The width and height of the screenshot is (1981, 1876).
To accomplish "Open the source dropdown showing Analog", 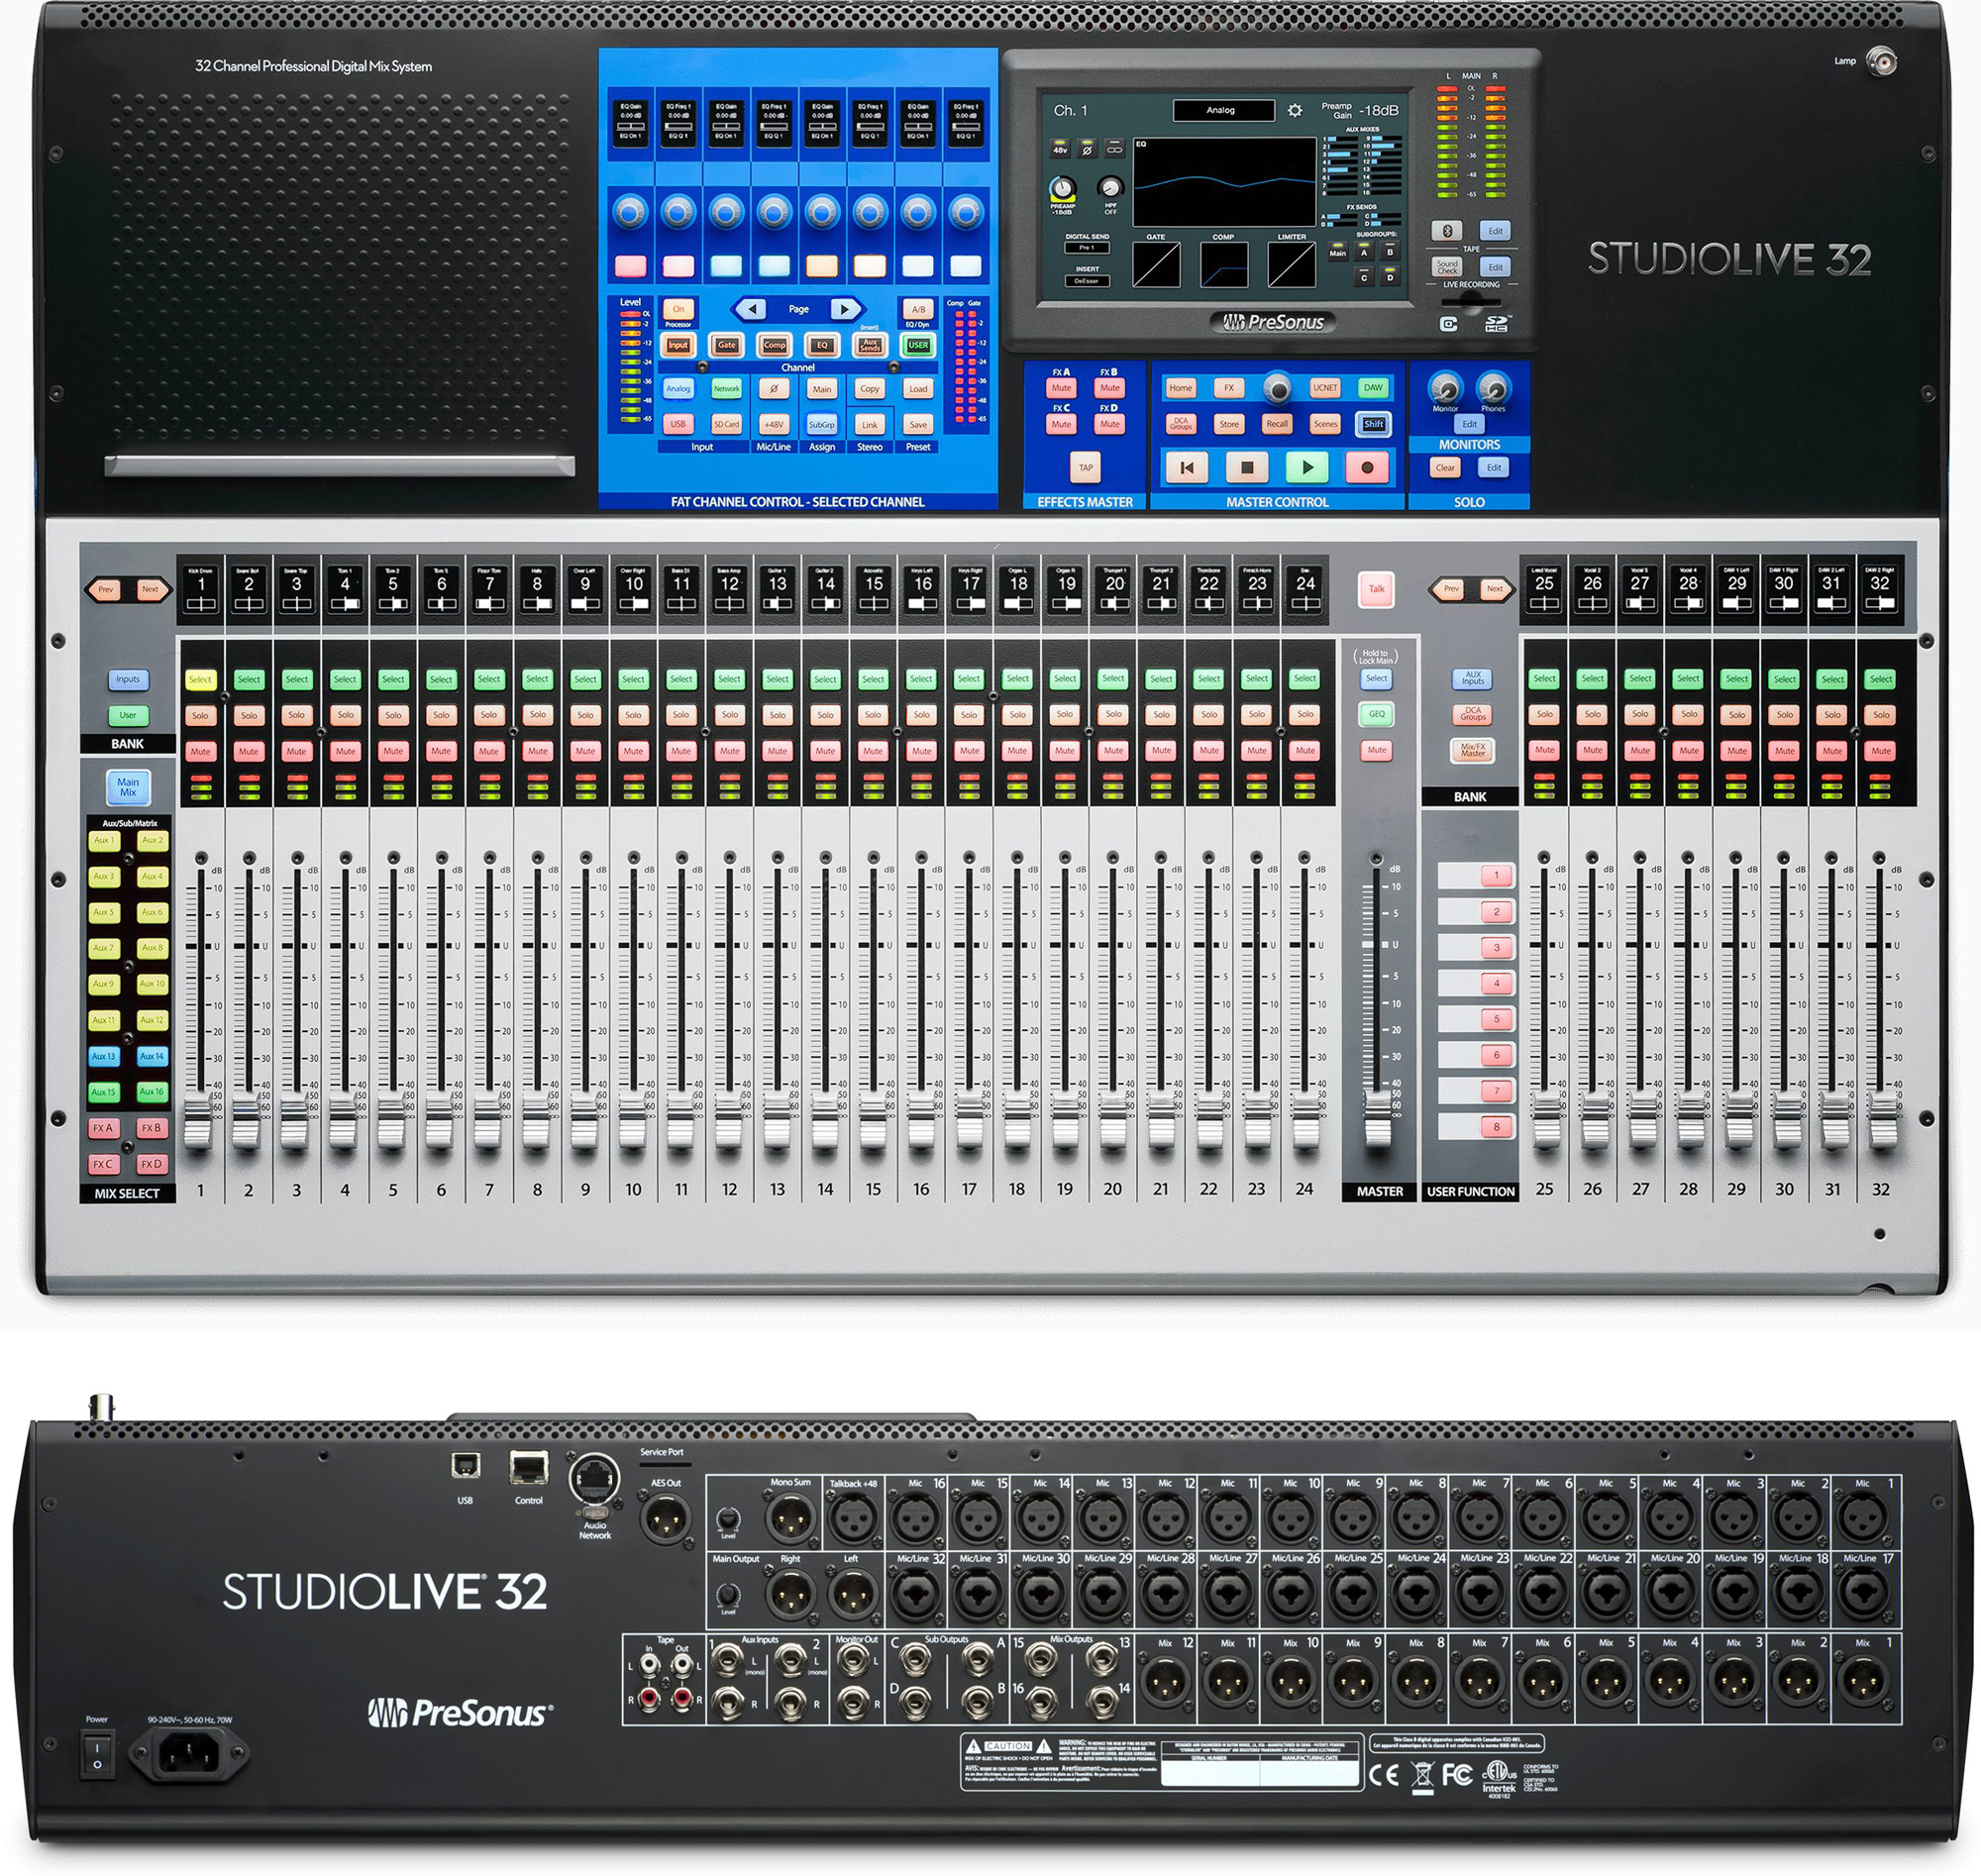I will [1224, 110].
